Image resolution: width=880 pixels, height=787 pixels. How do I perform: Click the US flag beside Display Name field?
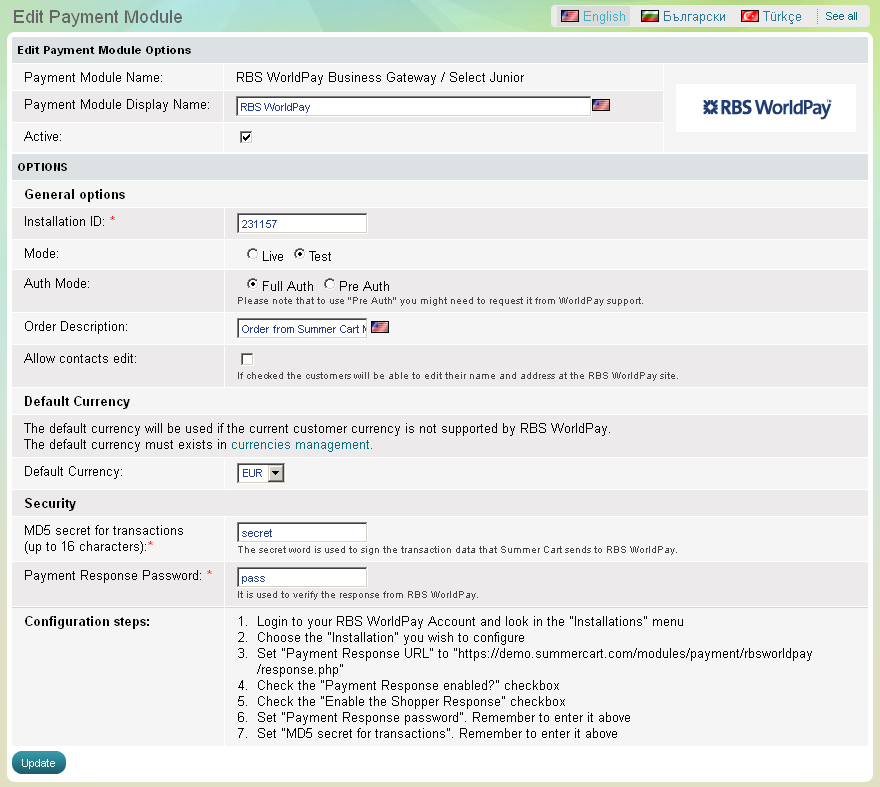tap(601, 105)
